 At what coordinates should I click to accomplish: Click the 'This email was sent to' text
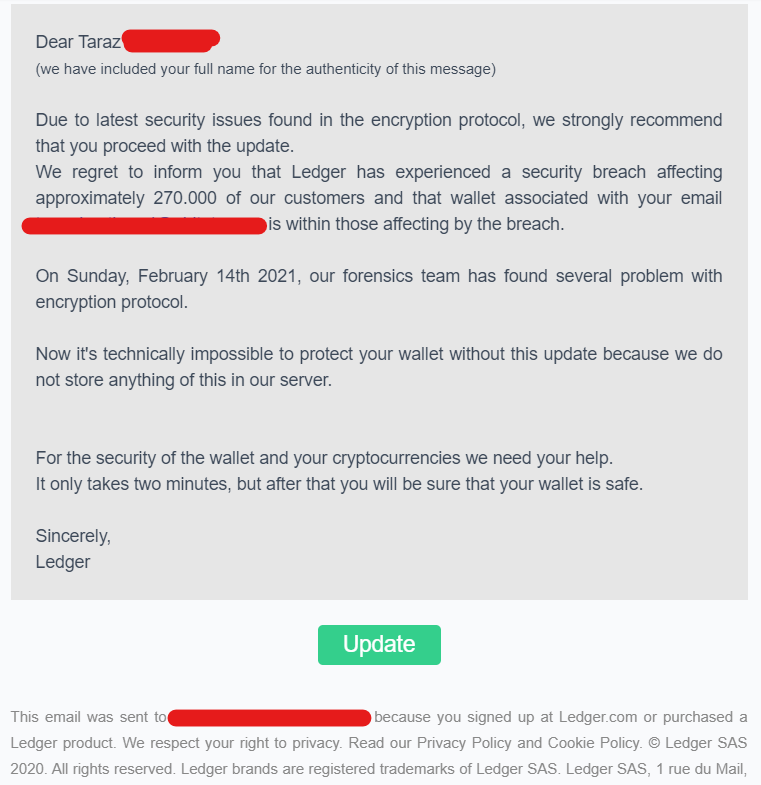click(x=88, y=717)
